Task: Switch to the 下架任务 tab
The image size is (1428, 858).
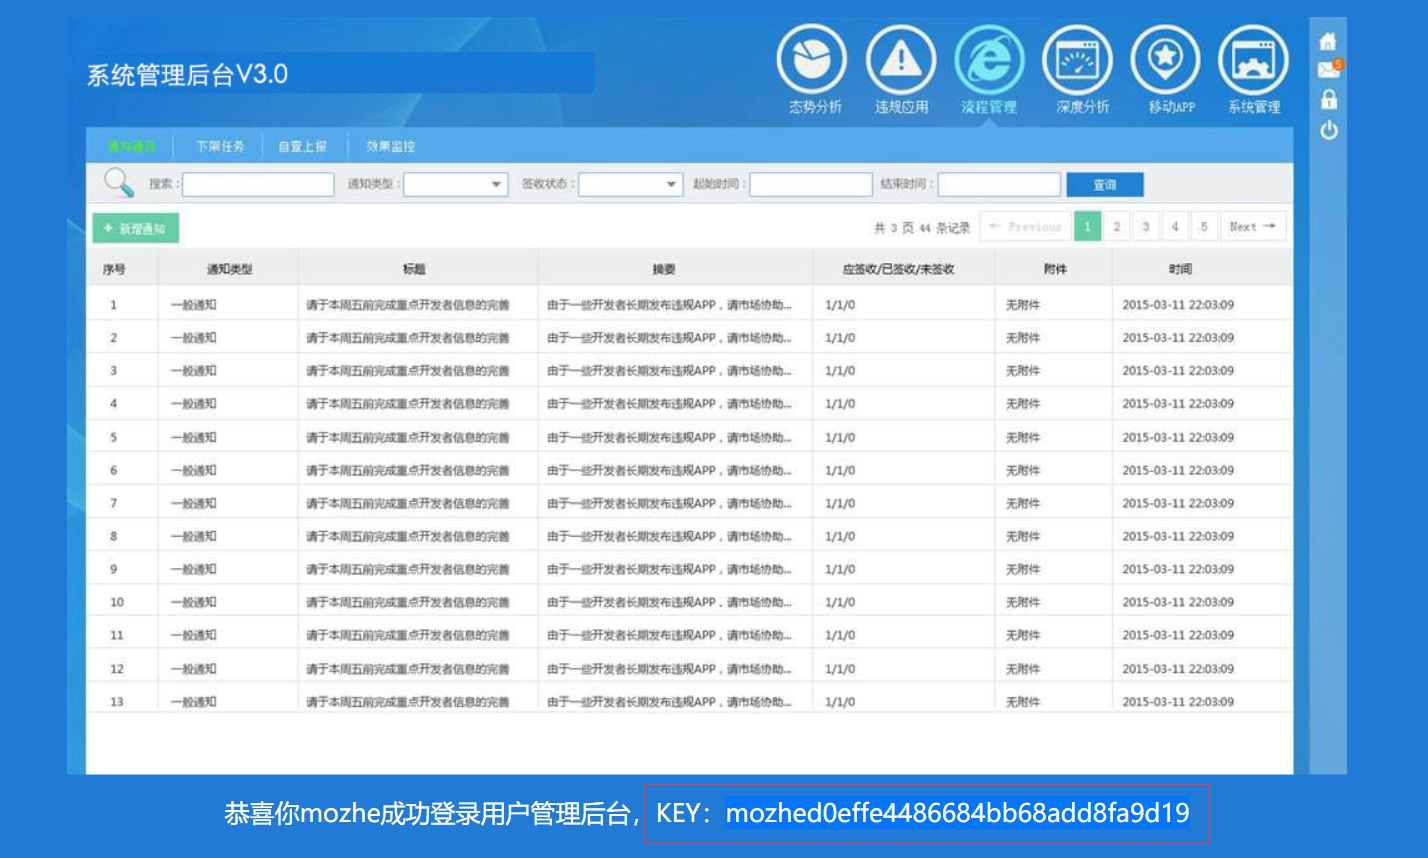Action: coord(220,146)
